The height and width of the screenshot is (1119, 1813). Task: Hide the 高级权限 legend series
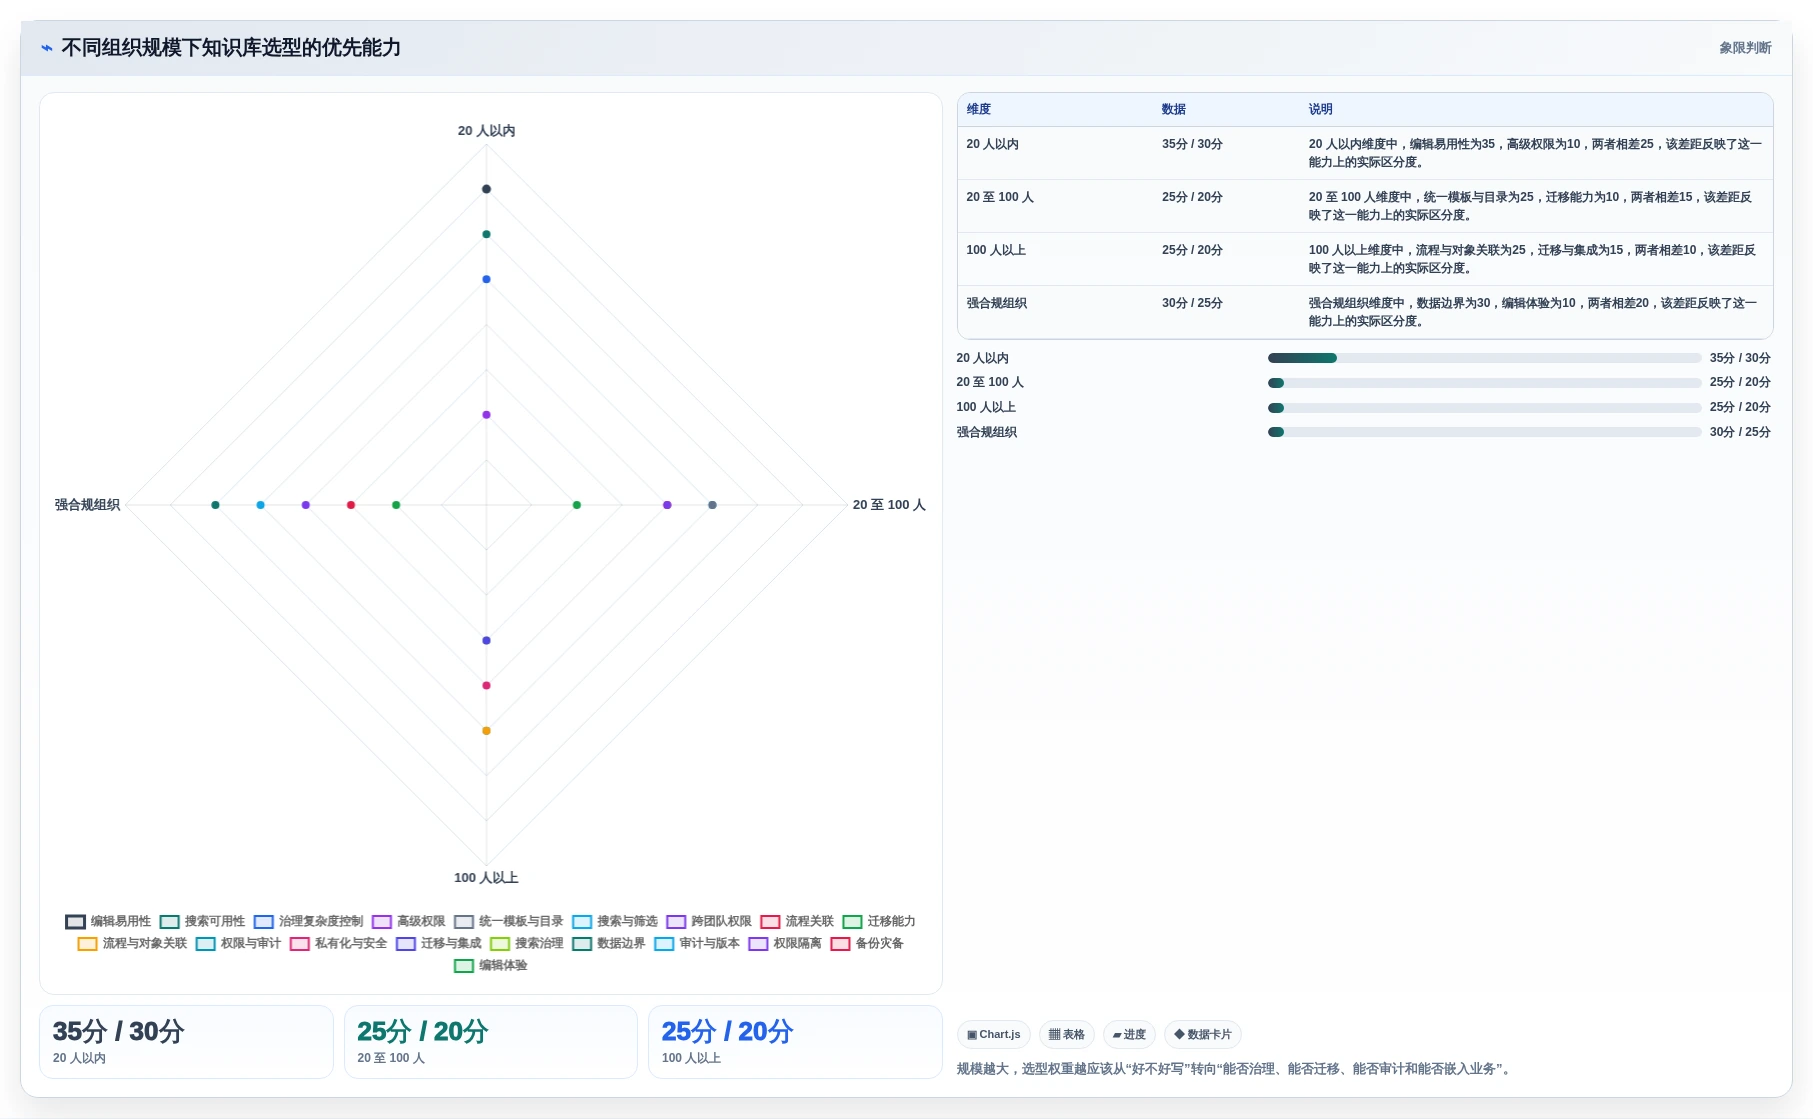coord(408,921)
